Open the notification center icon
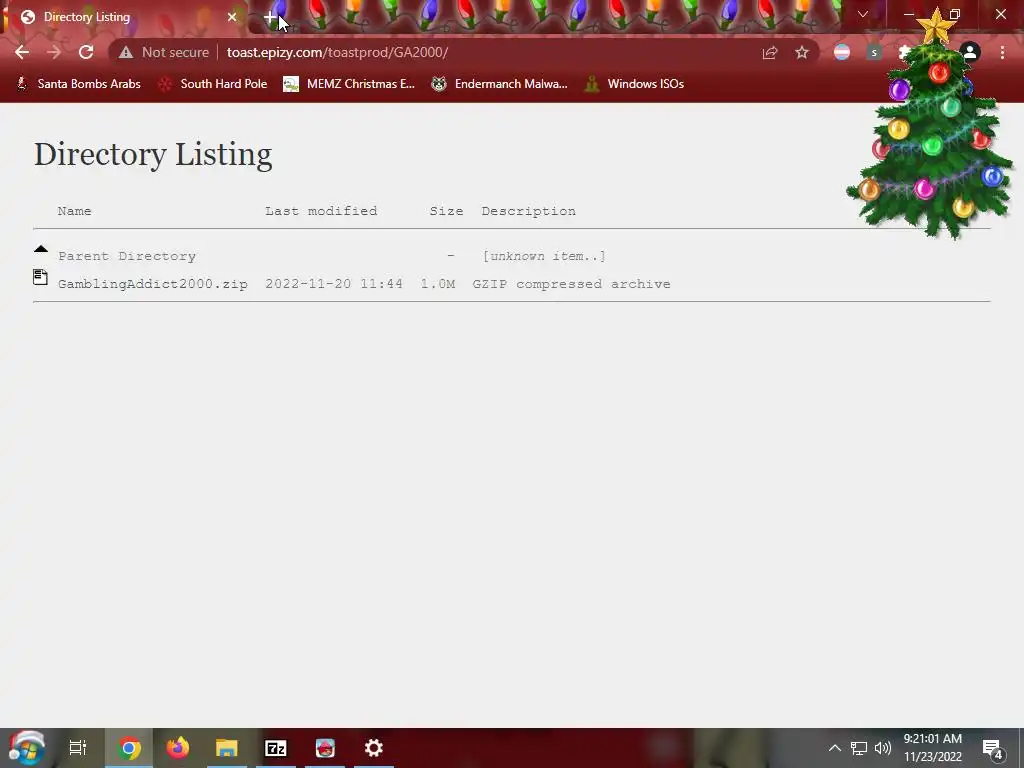The image size is (1024, 768). pyautogui.click(x=993, y=748)
